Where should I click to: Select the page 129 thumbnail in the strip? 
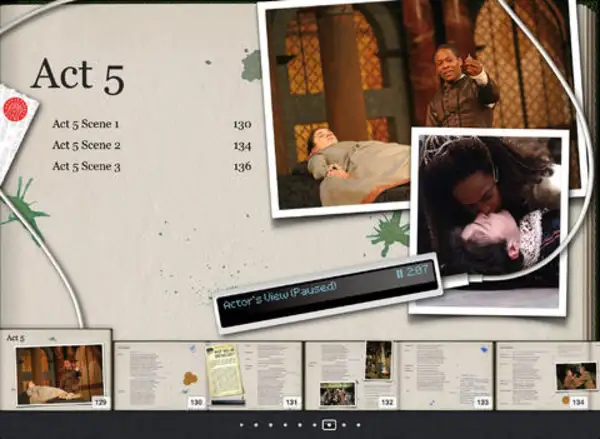pos(56,369)
